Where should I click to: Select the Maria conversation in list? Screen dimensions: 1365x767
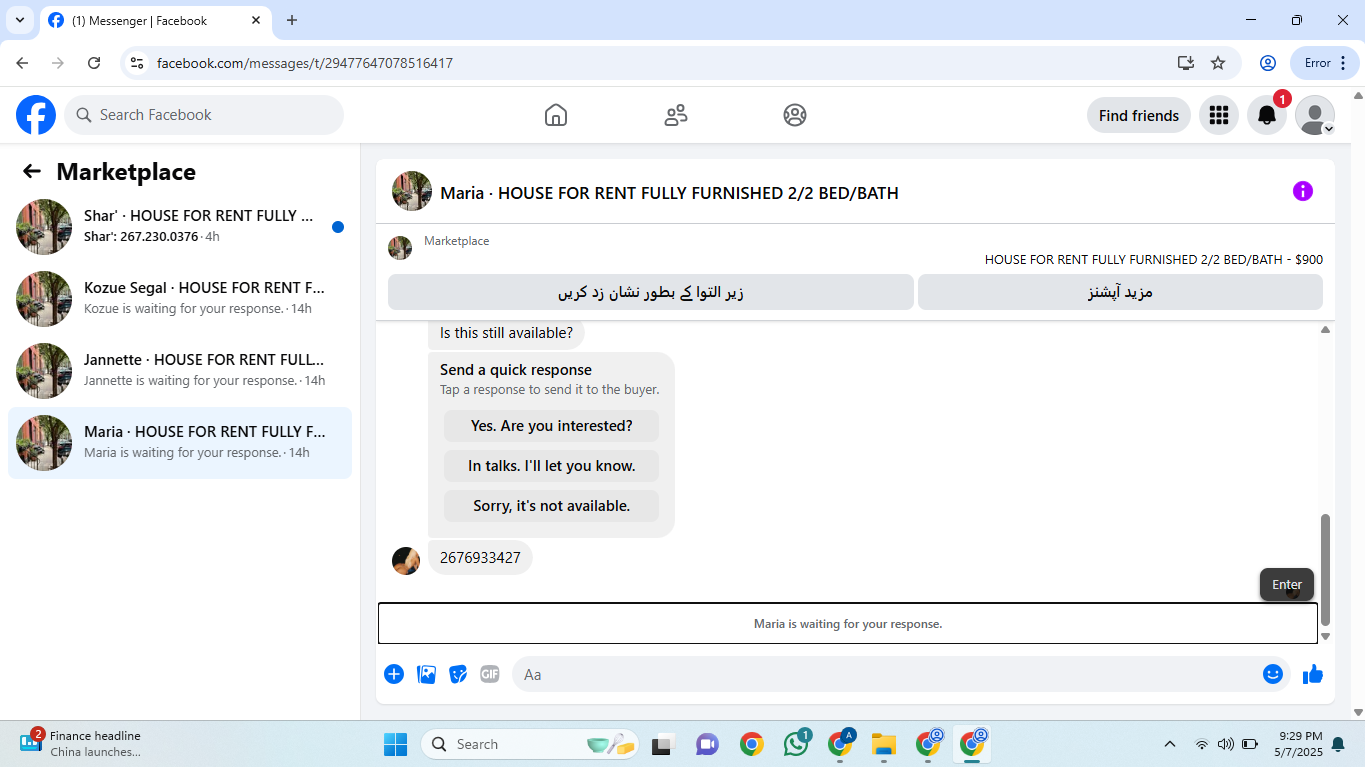[x=180, y=443]
